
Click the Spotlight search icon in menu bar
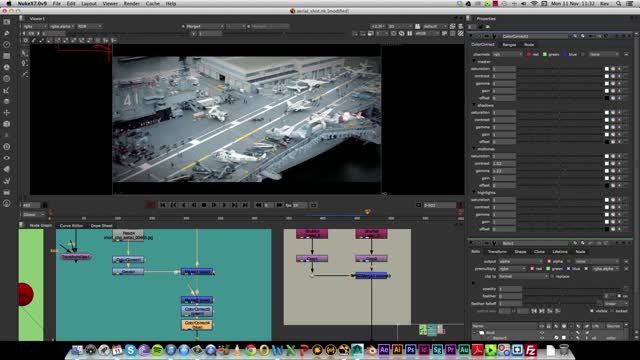(618, 3)
